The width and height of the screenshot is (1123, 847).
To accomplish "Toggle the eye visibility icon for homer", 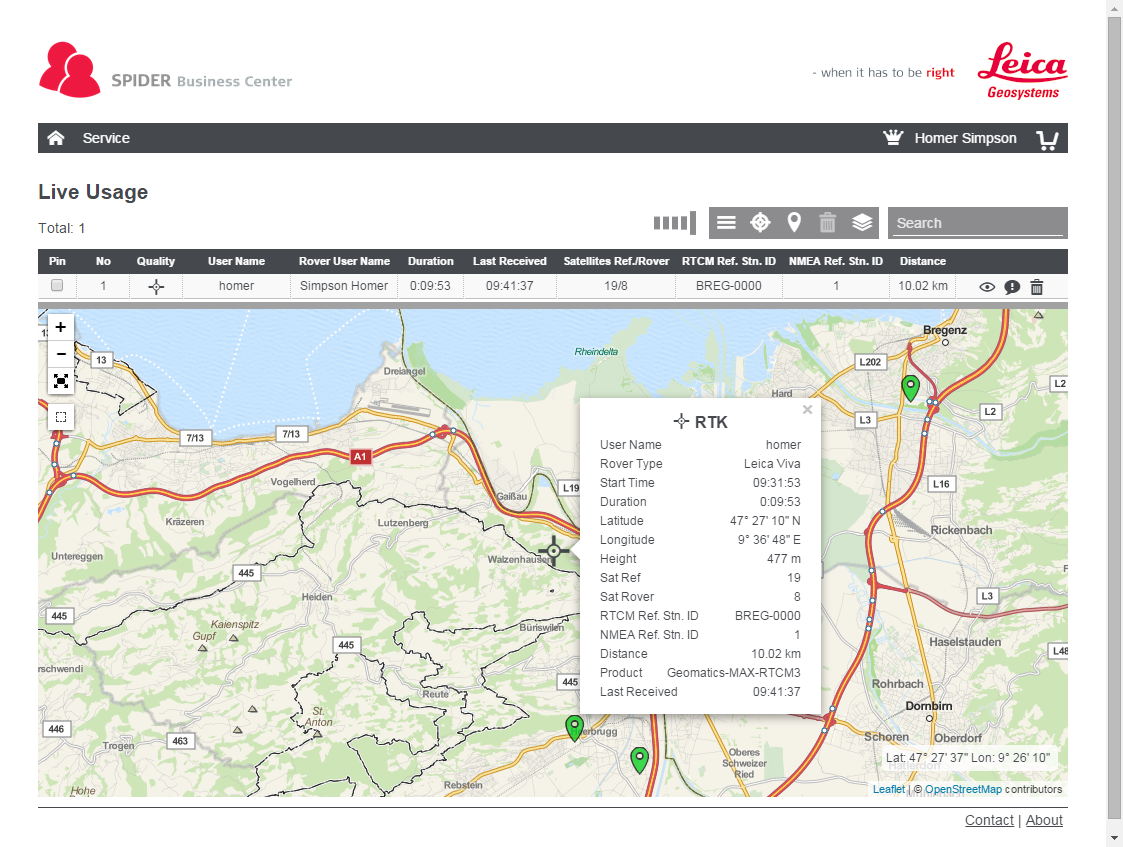I will (x=987, y=287).
